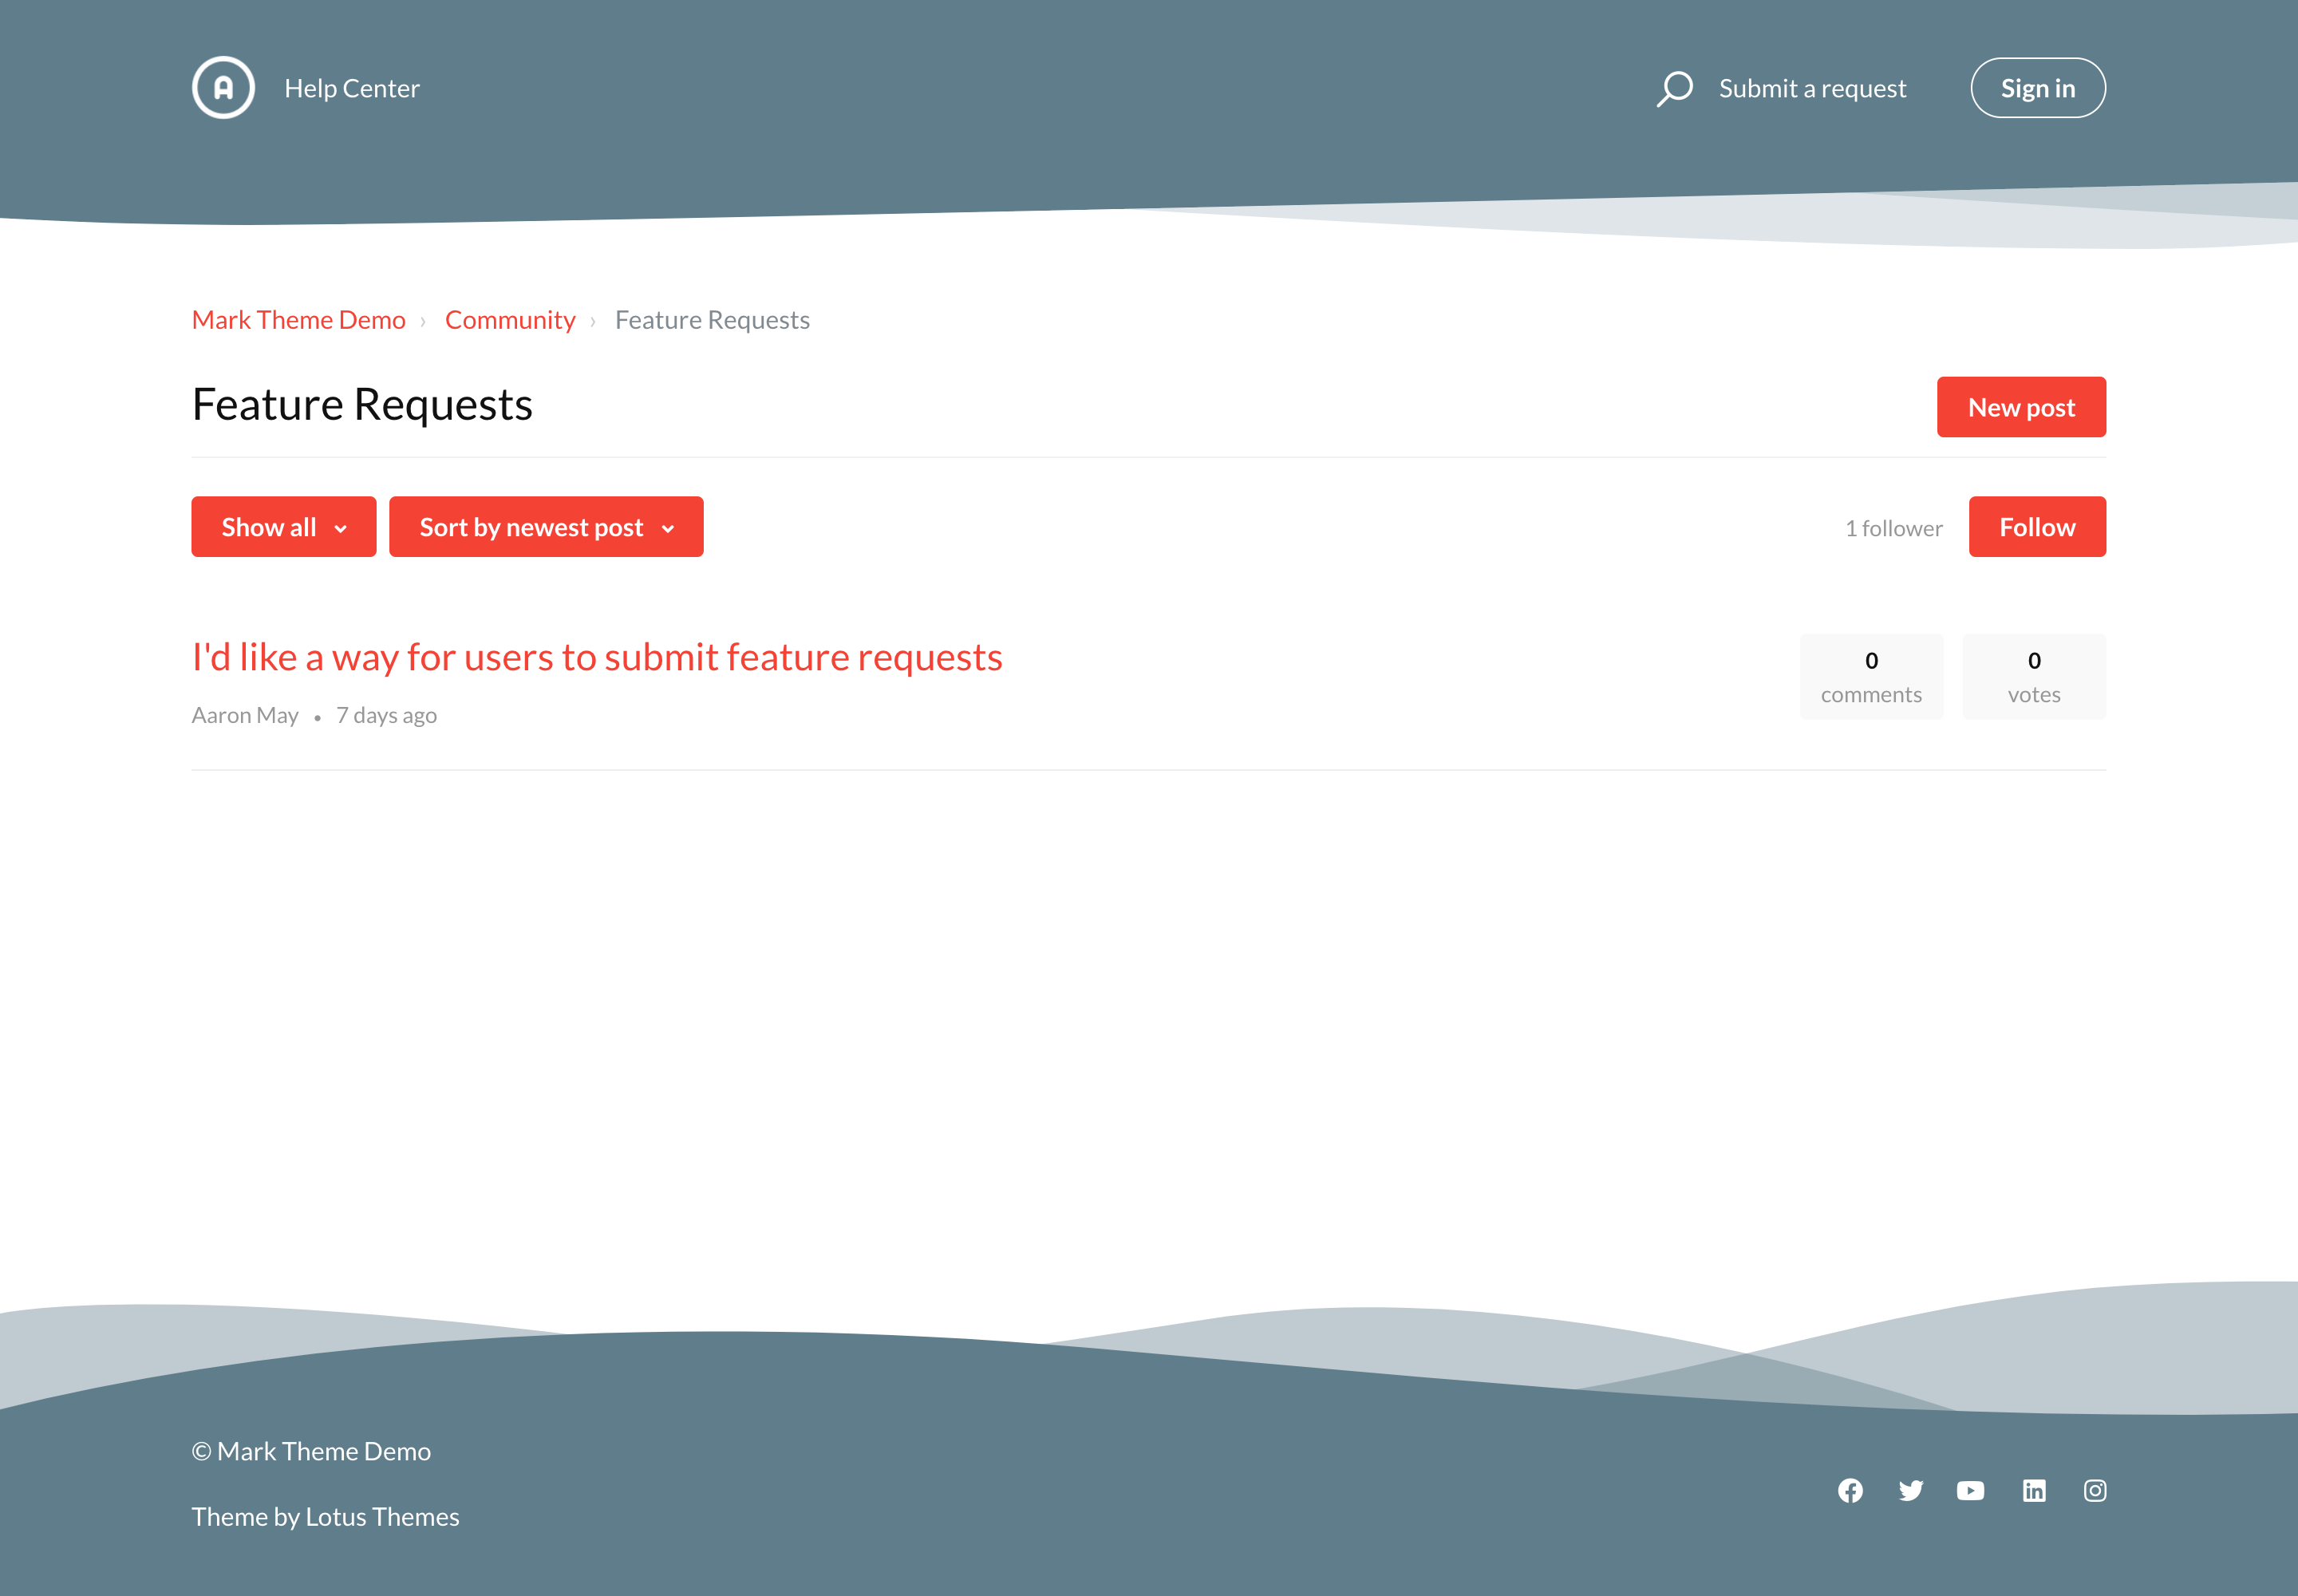Open the Instagram icon in footer
The height and width of the screenshot is (1596, 2298).
point(2095,1491)
